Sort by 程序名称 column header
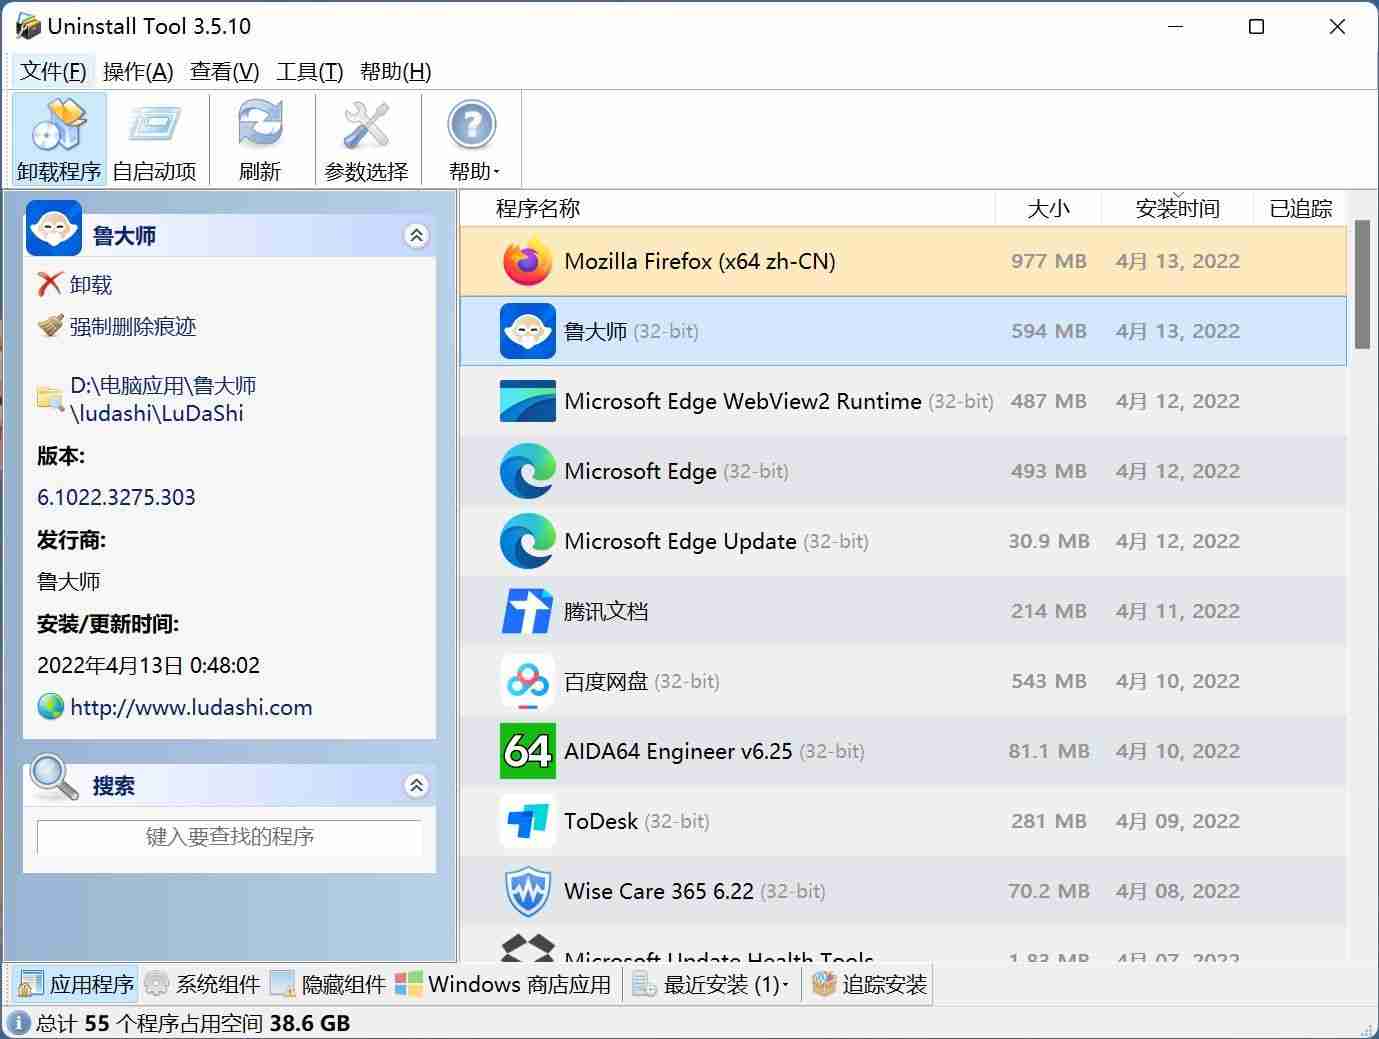This screenshot has height=1039, width=1379. [x=727, y=208]
